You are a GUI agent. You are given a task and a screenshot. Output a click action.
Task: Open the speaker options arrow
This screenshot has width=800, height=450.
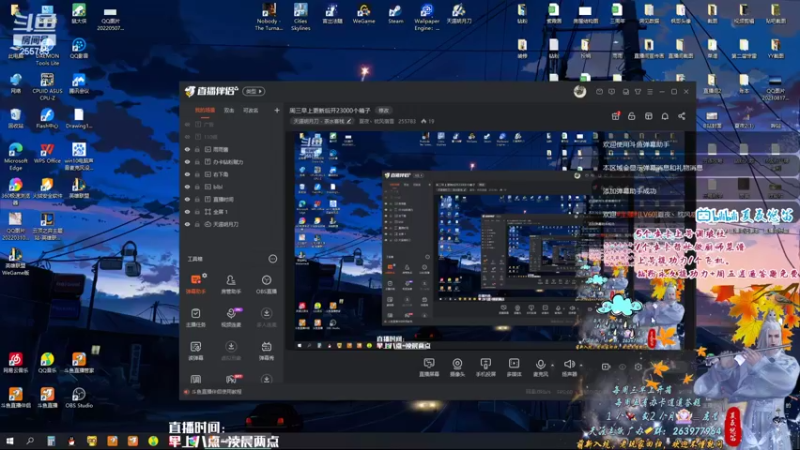point(581,365)
